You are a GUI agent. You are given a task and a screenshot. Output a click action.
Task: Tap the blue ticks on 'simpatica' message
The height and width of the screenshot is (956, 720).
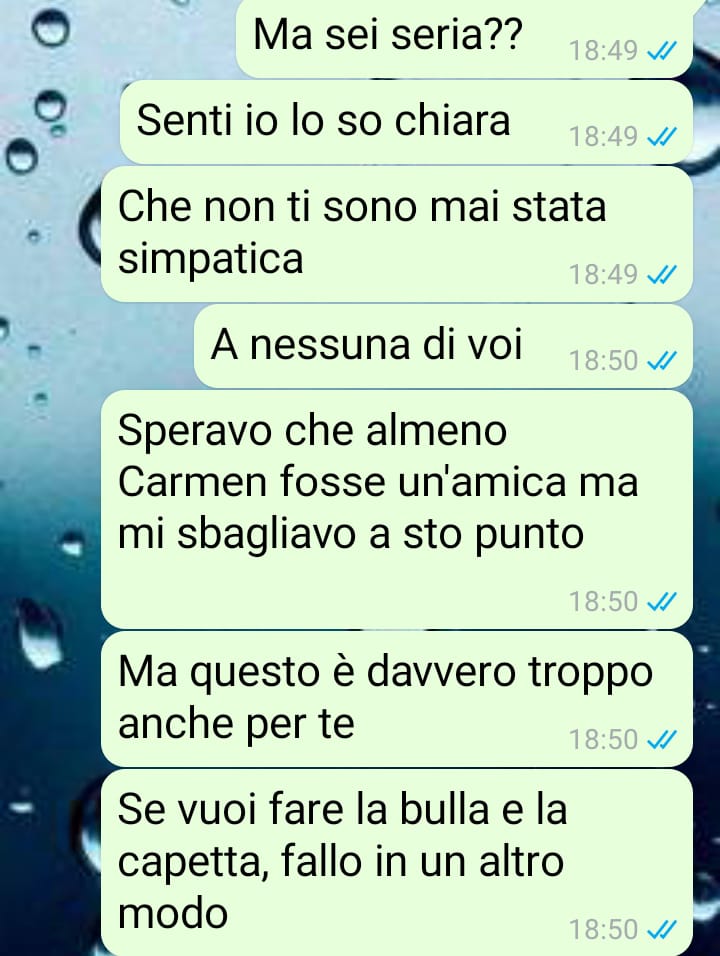[x=661, y=276]
